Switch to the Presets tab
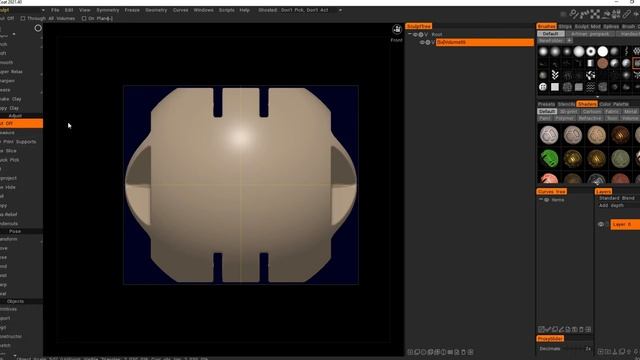Viewport: 640px width, 360px height. (x=546, y=104)
